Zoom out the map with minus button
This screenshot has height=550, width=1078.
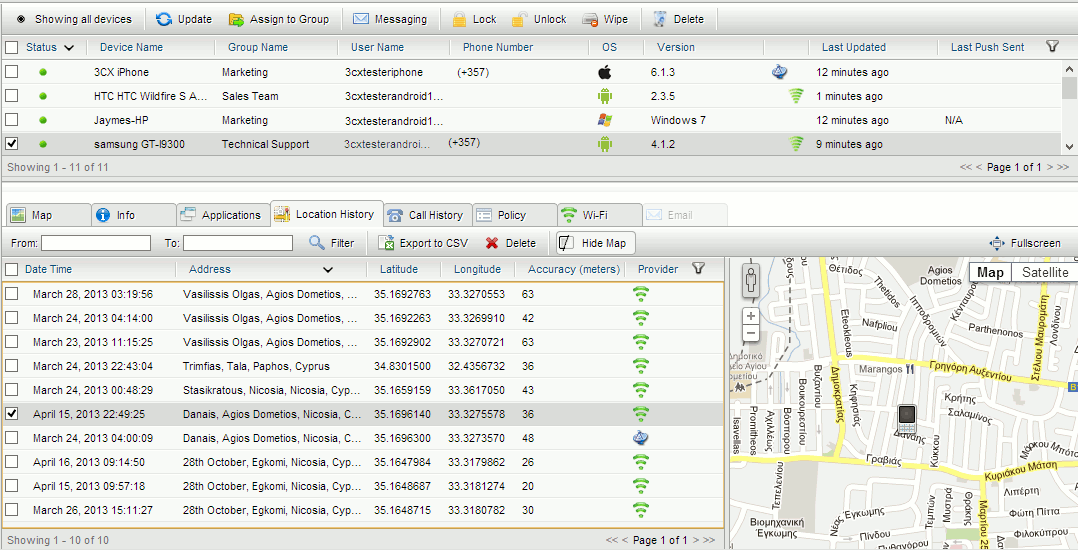click(x=751, y=333)
